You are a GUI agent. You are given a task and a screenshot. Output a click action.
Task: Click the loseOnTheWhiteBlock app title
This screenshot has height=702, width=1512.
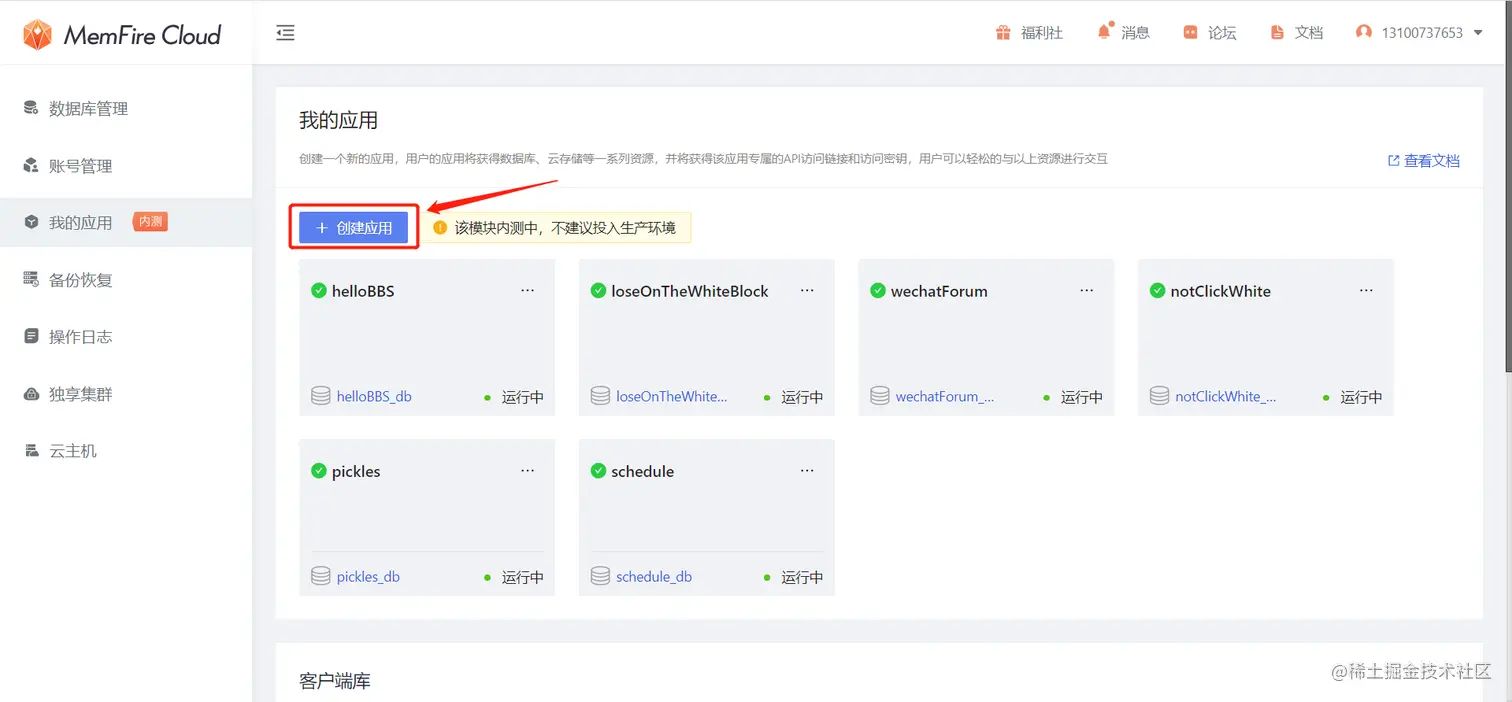click(x=690, y=291)
